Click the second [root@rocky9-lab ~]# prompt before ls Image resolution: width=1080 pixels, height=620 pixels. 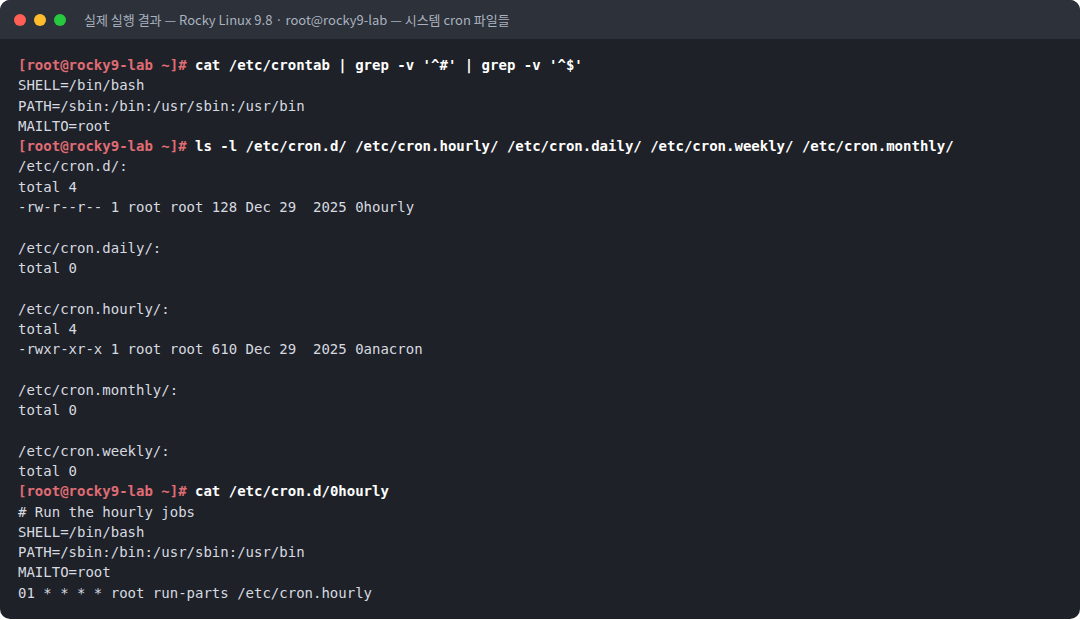(x=103, y=146)
